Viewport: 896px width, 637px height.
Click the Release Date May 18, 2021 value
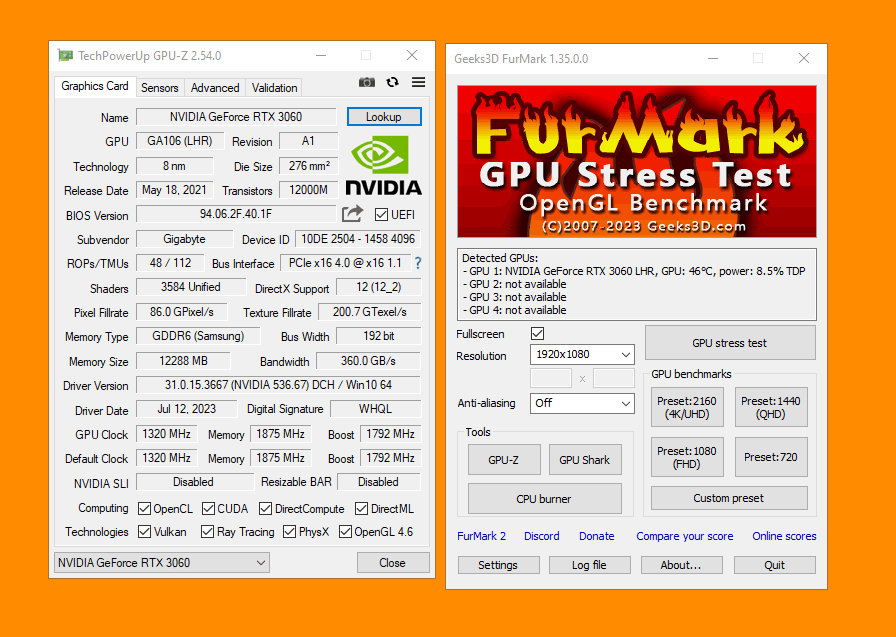pos(174,190)
